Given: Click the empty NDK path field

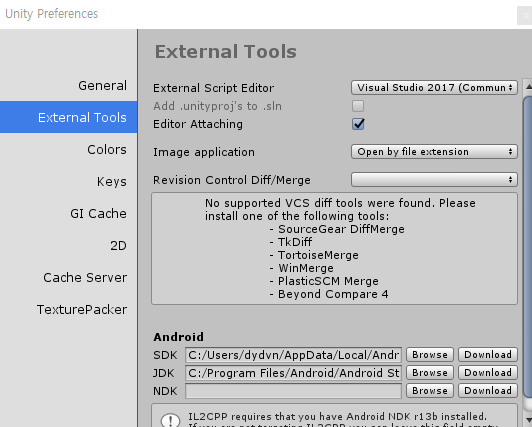Looking at the screenshot, I should pyautogui.click(x=293, y=391).
